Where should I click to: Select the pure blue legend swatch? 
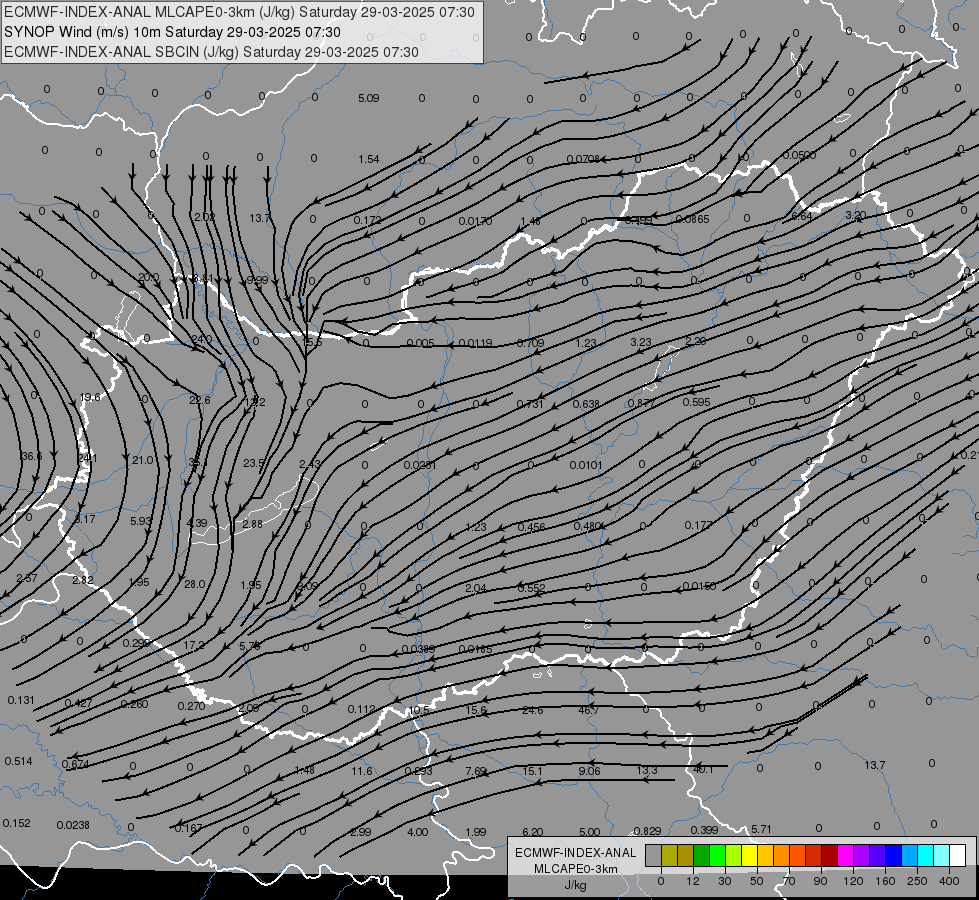pos(893,855)
